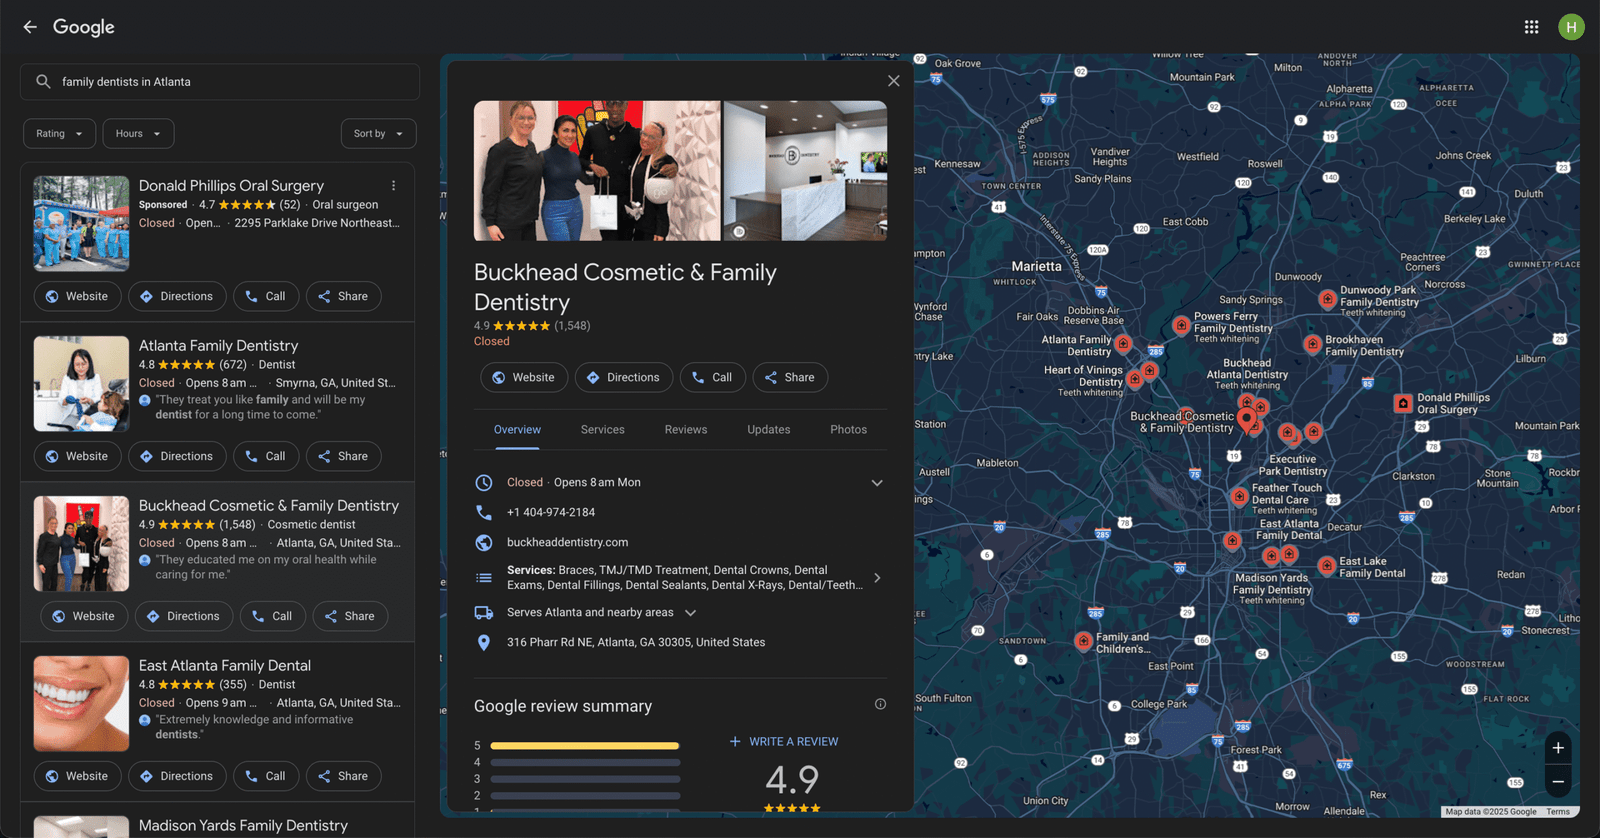Click the search magnifier icon
The width and height of the screenshot is (1600, 838).
click(x=43, y=82)
